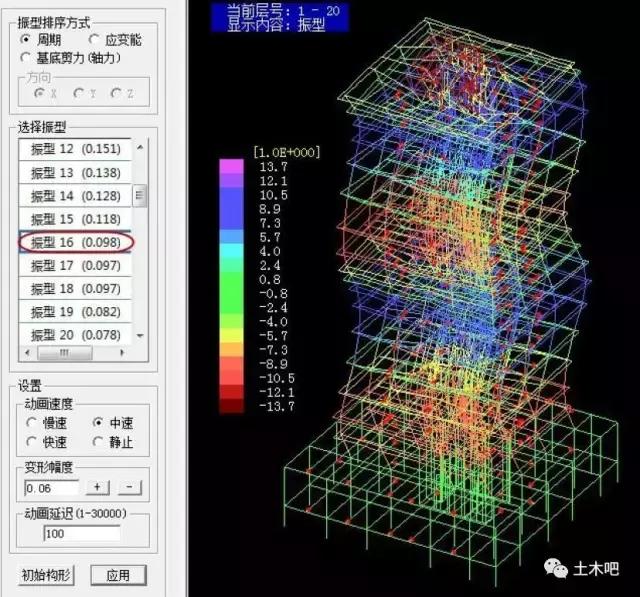Click the 动画延迟 input field
The width and height of the screenshot is (640, 597).
tap(82, 533)
